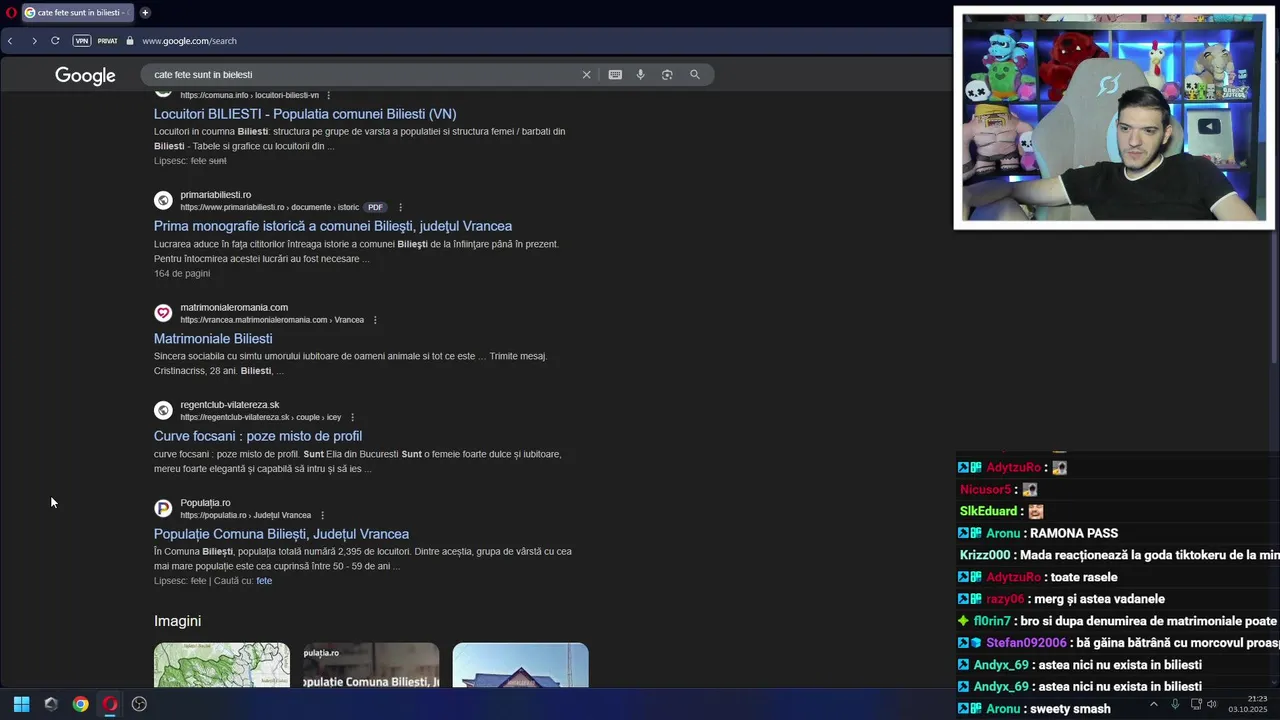1280x720 pixels.
Task: Open more options for matrimonialeromania.com result
Action: click(375, 320)
